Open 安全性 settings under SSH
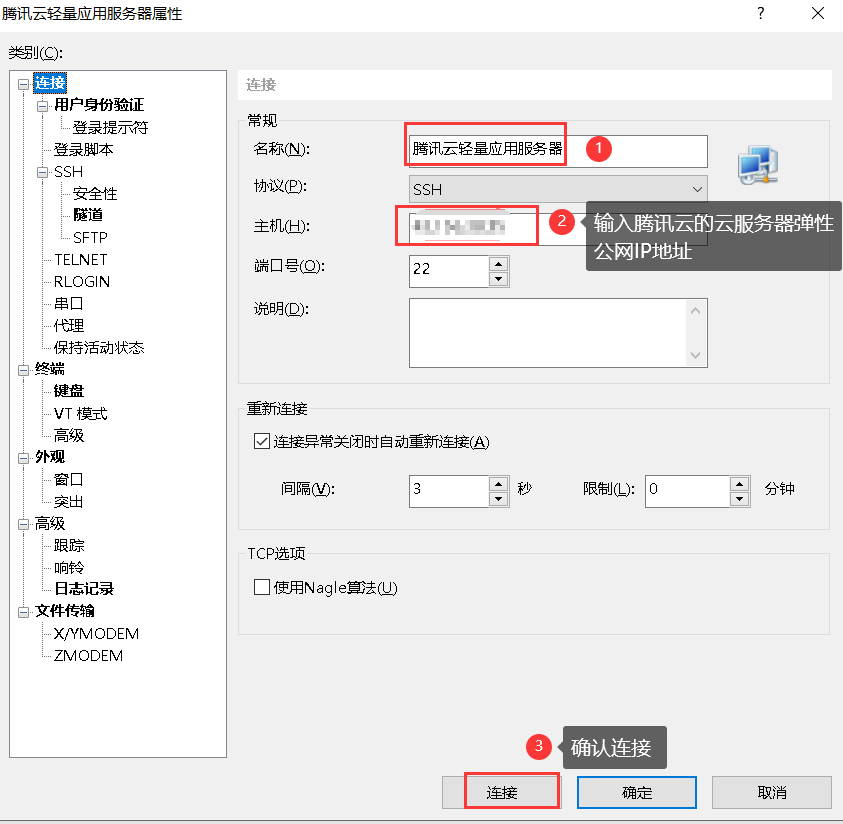Image resolution: width=843 pixels, height=824 pixels. point(95,194)
